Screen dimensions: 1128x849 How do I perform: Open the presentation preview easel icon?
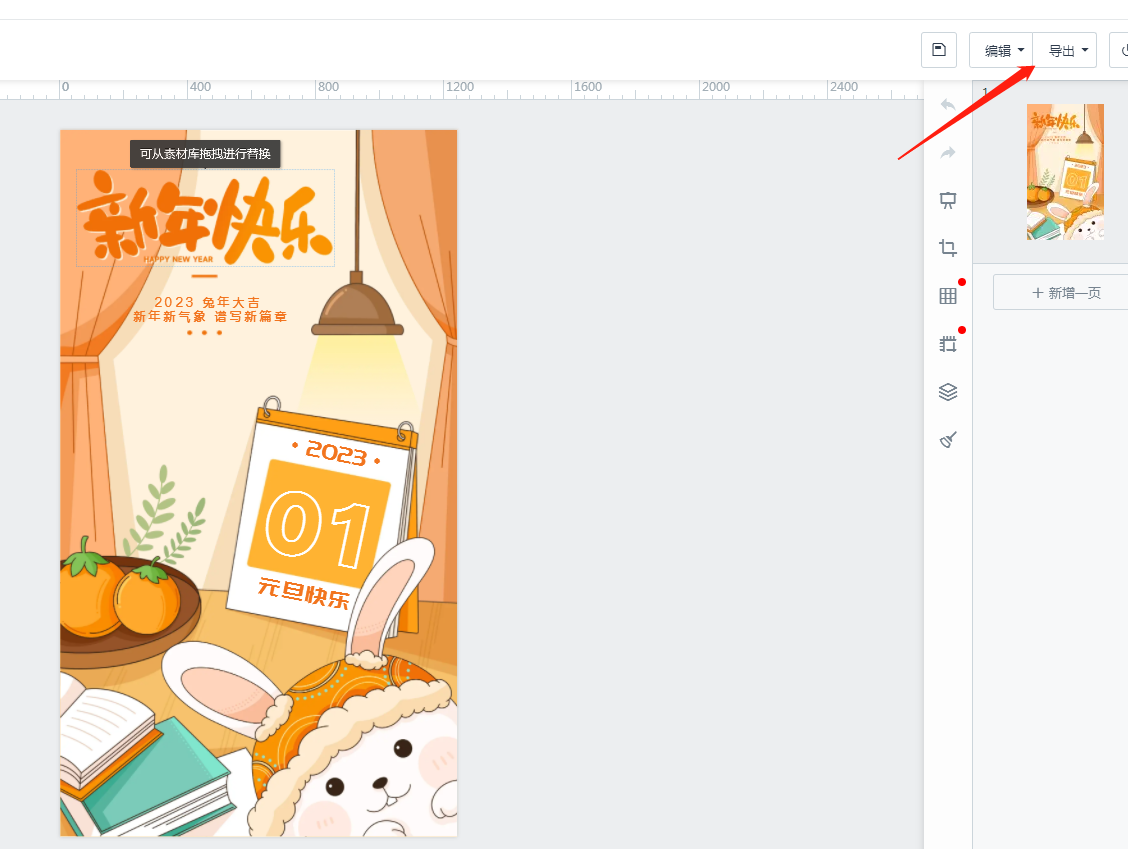948,200
